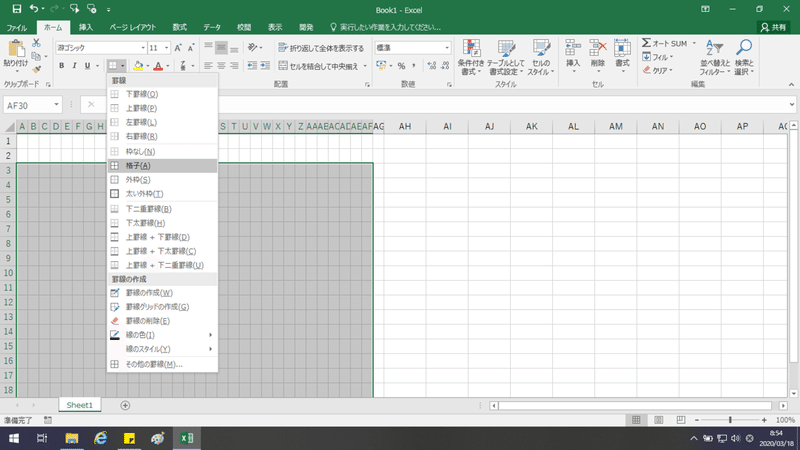Align text right
Image resolution: width=800 pixels, height=450 pixels.
coord(234,66)
